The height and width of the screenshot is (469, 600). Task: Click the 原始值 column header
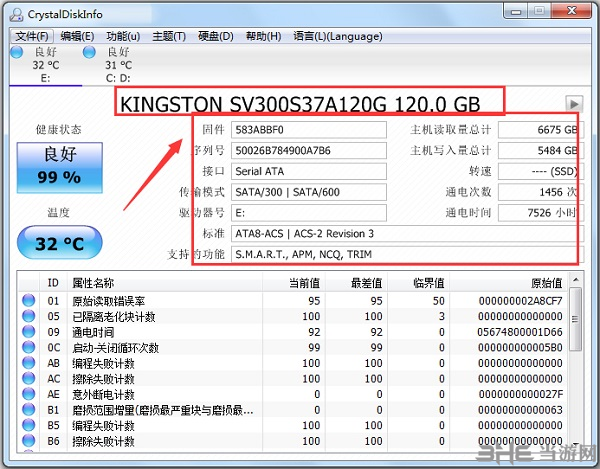click(x=509, y=283)
